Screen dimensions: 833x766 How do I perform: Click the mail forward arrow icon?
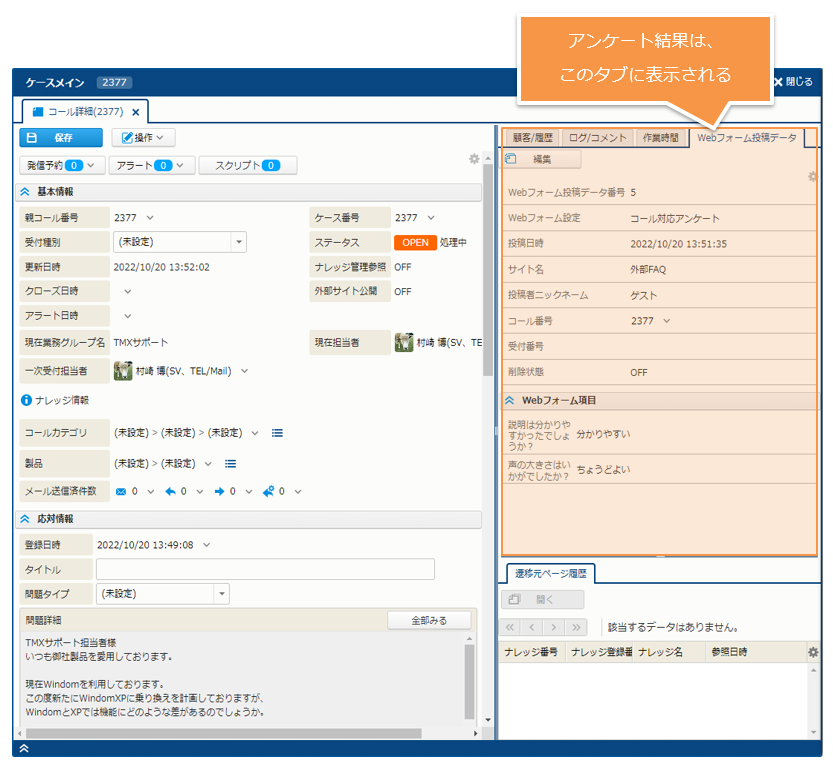tap(218, 491)
